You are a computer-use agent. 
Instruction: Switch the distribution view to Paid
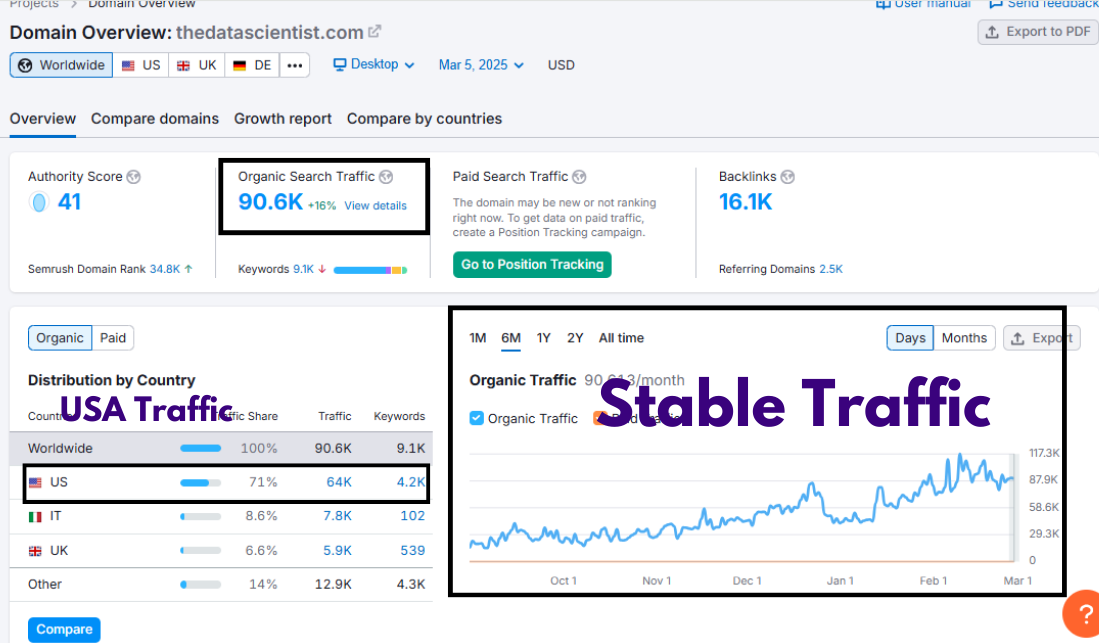pos(113,338)
